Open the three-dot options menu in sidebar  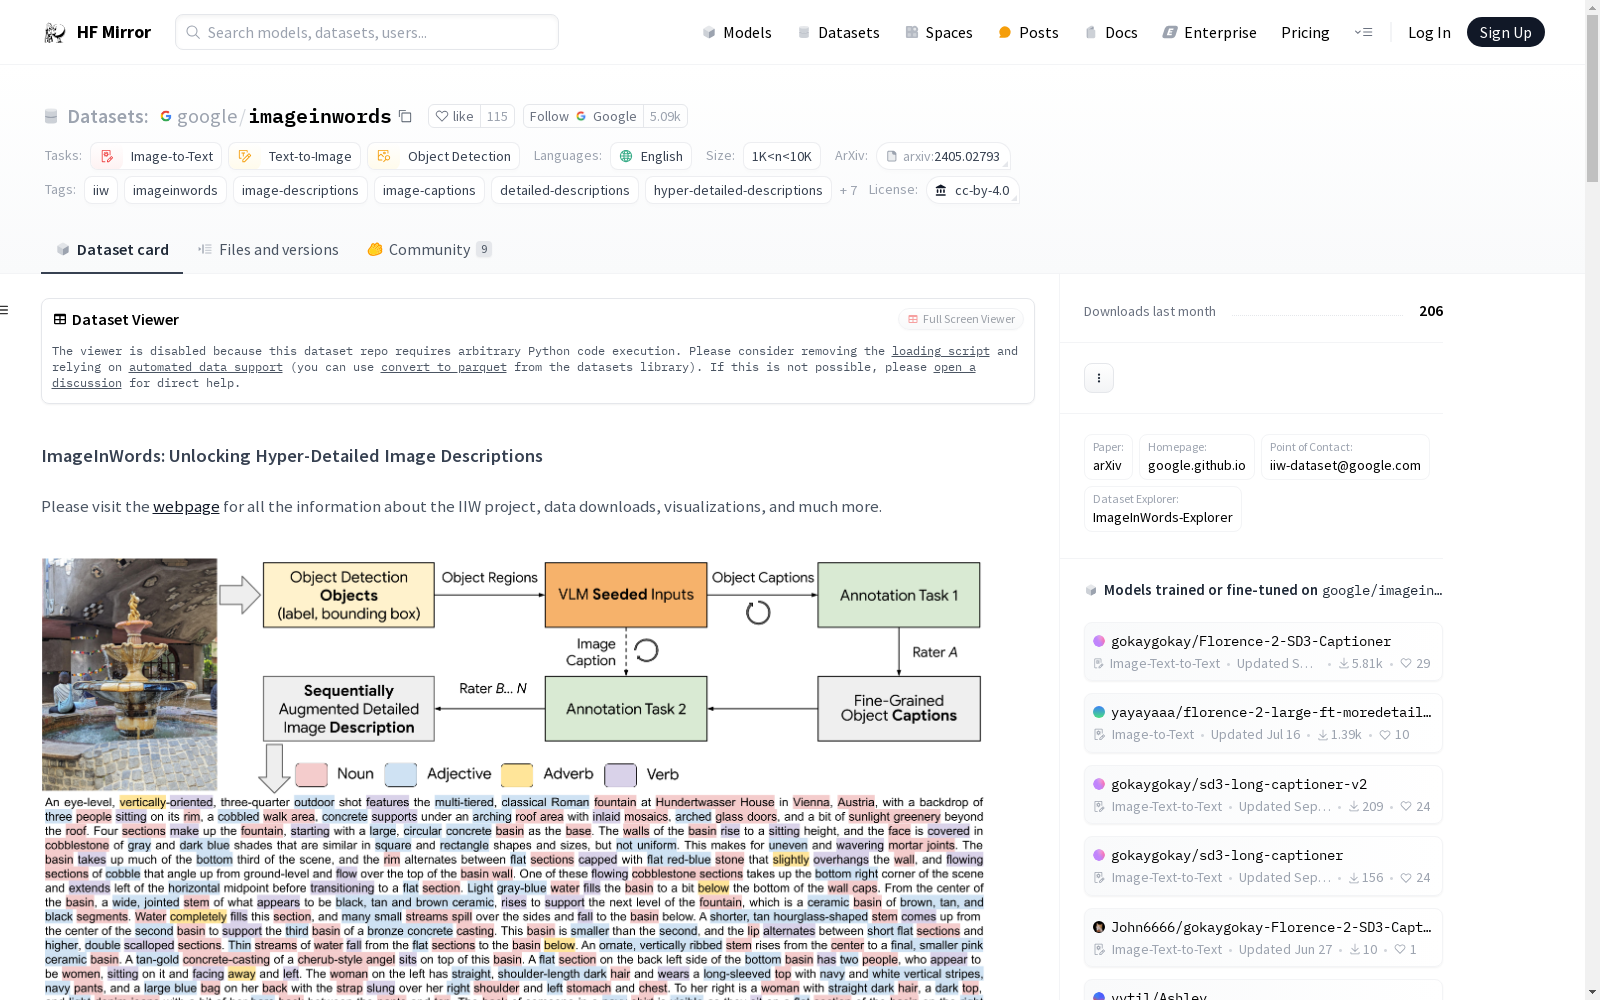[x=1099, y=378]
